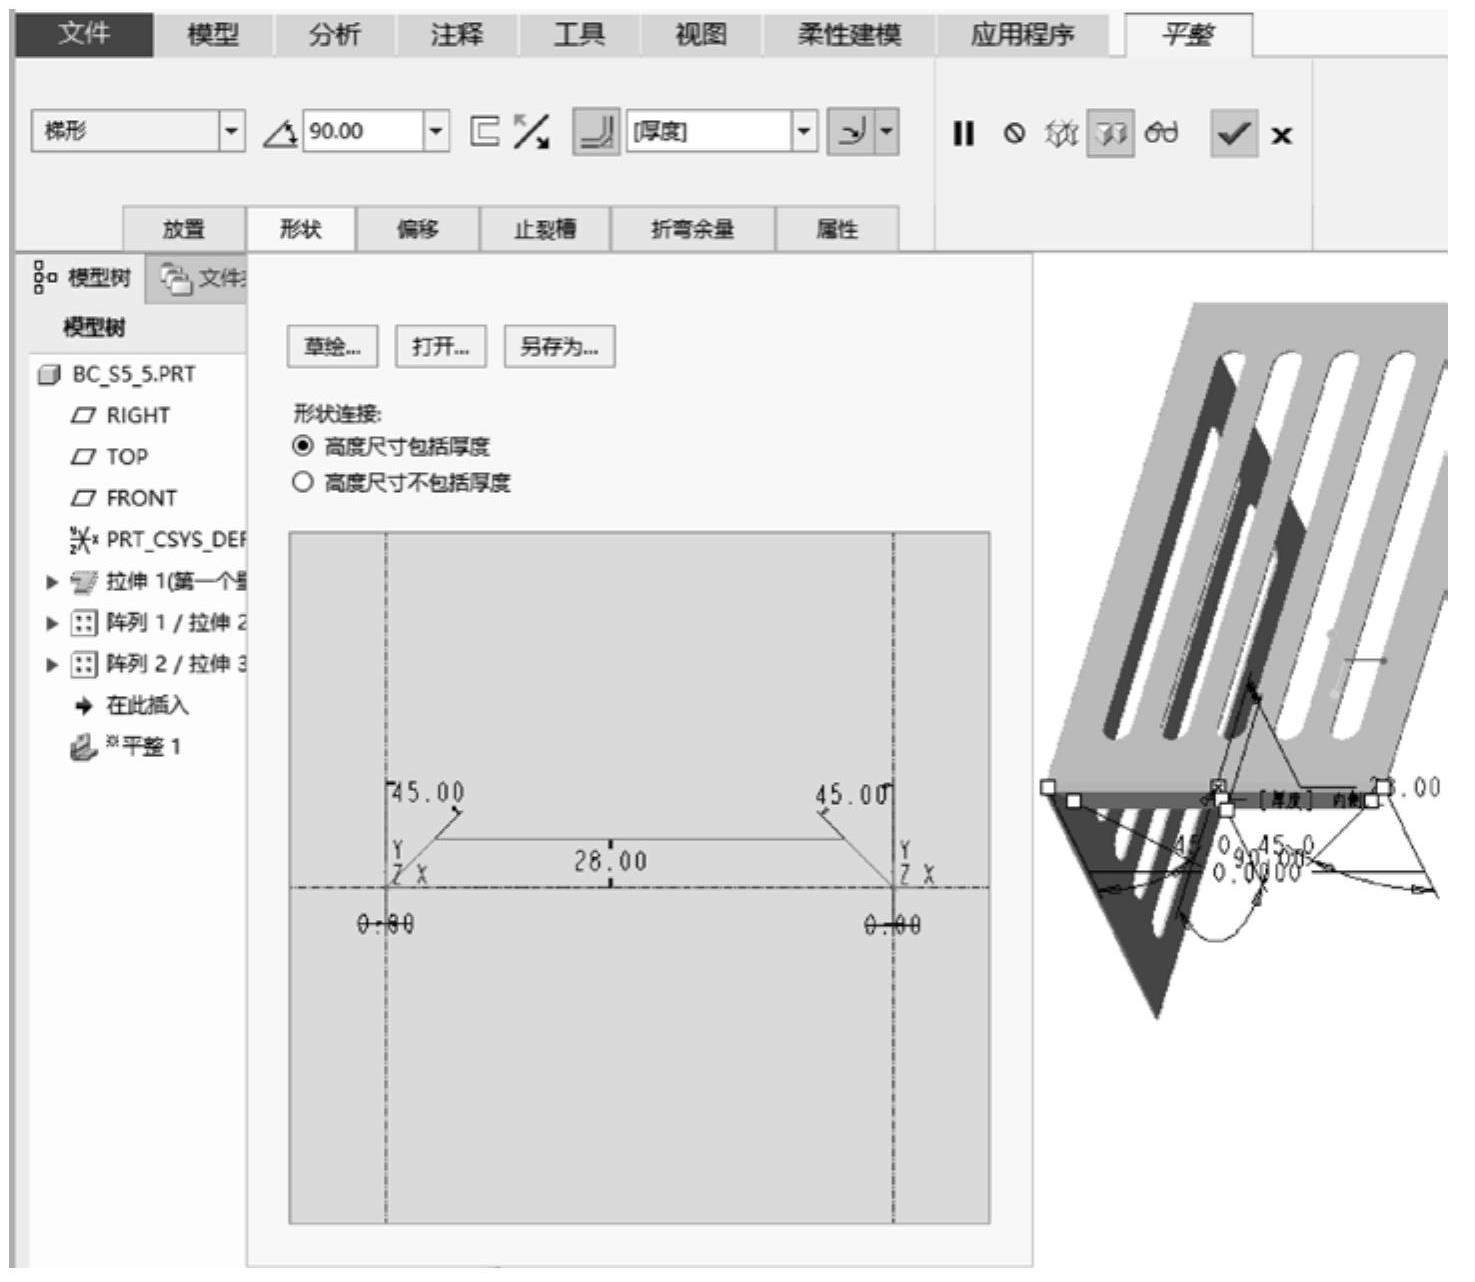Expand the 阵列 1 / 拉伸 2 node
The width and height of the screenshot is (1475, 1282).
pos(52,623)
